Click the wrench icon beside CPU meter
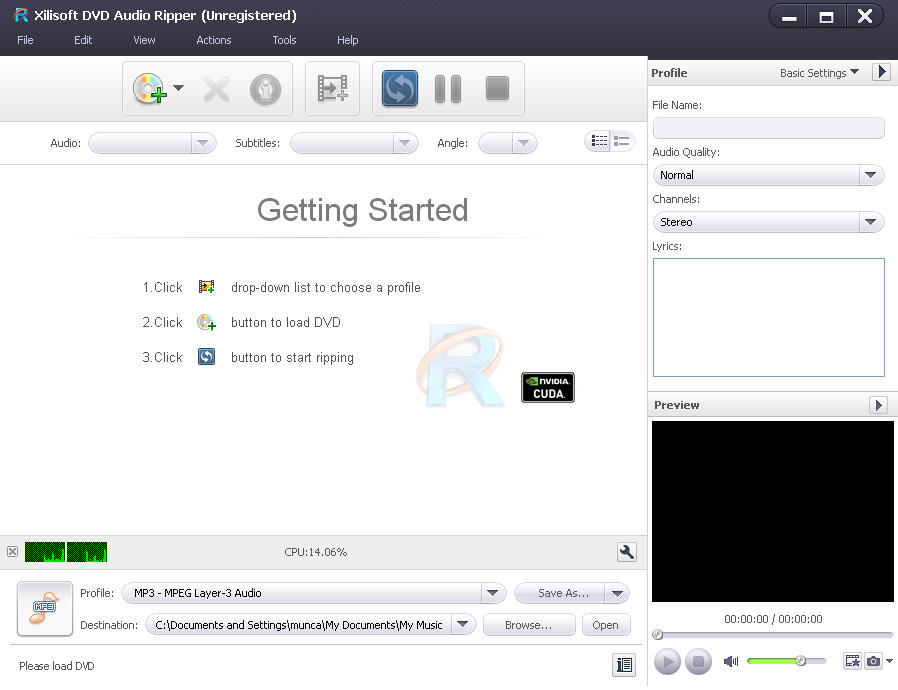898x690 pixels. pos(625,552)
